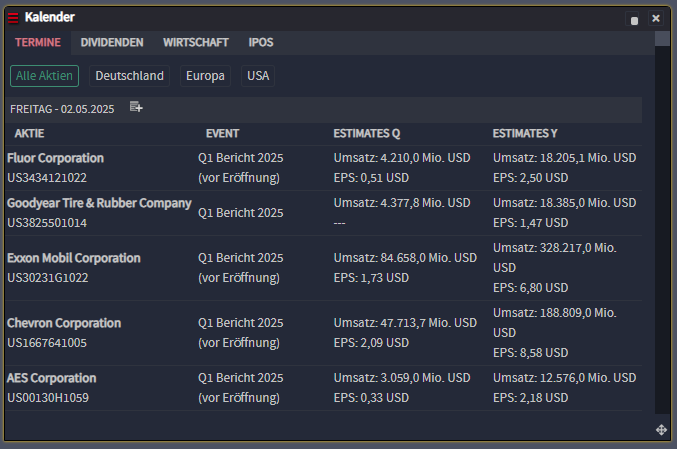Click the AKTIE column header
This screenshot has width=677, height=449.
click(29, 133)
